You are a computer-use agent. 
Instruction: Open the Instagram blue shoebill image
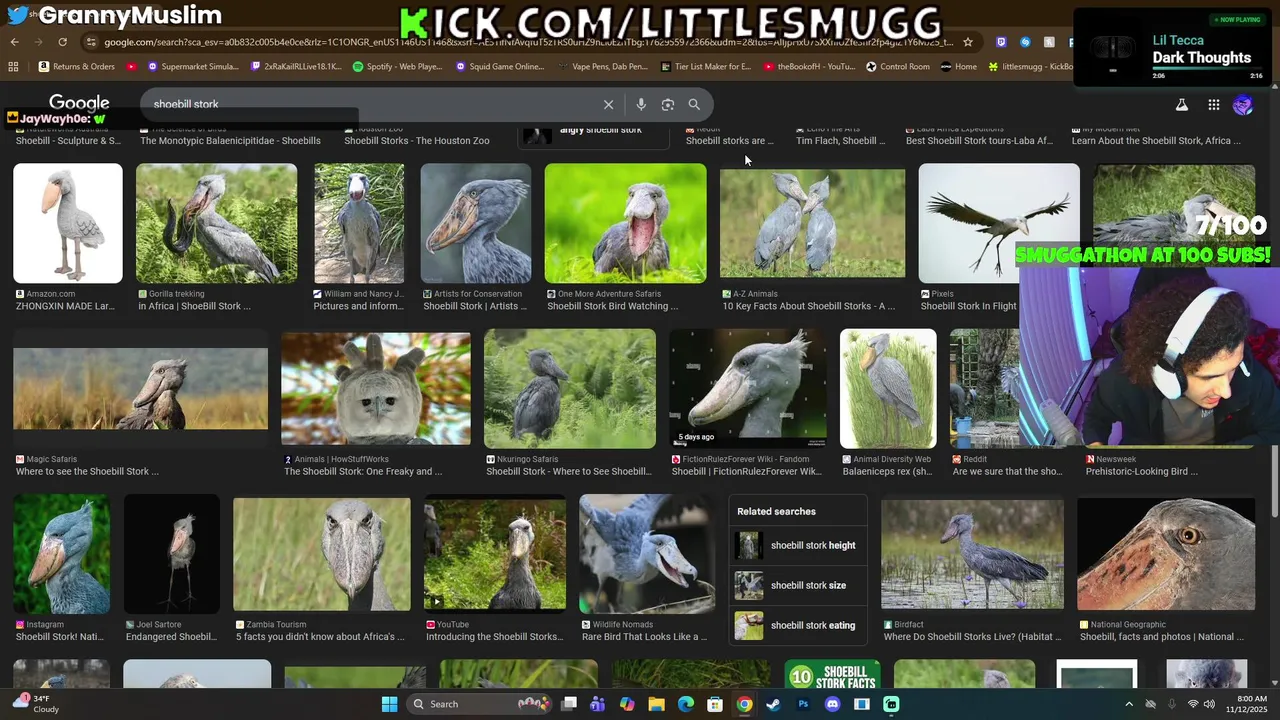click(62, 553)
